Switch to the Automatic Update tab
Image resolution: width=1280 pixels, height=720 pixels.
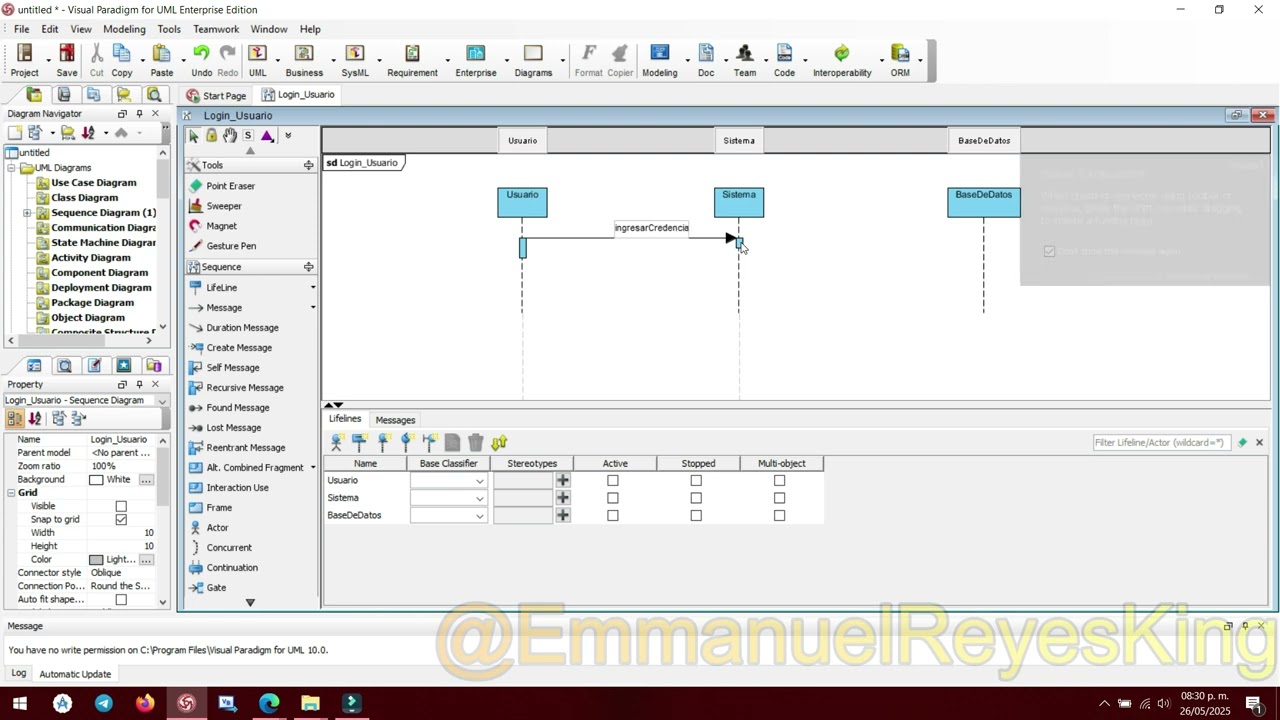tap(75, 674)
